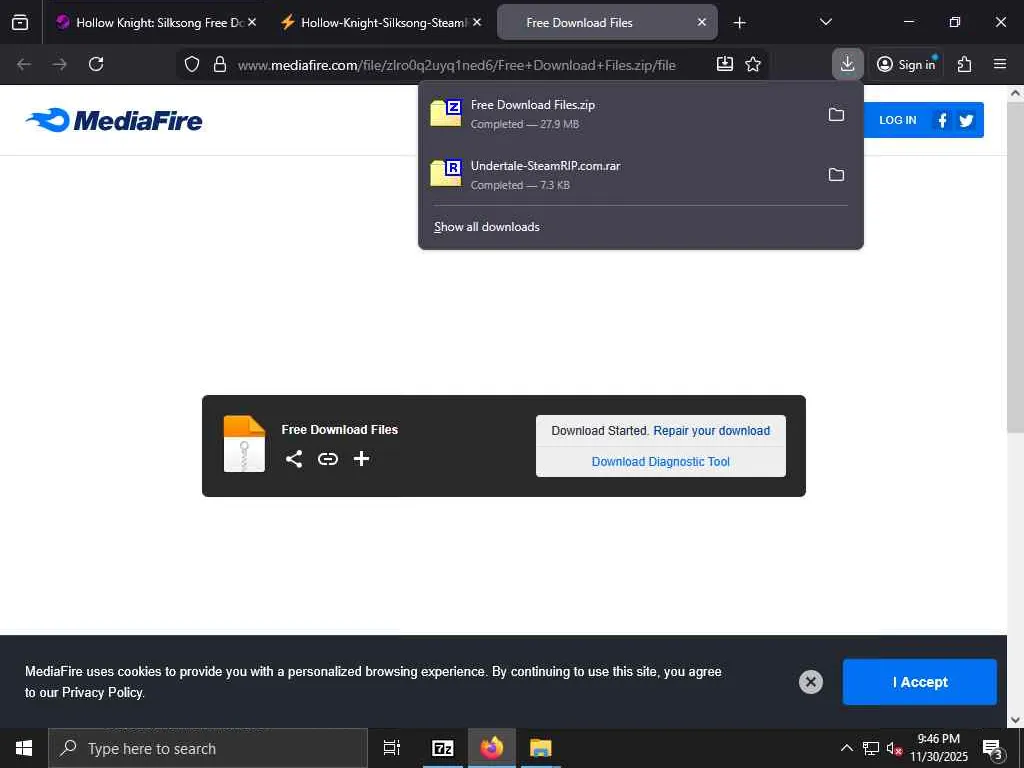
Task: Click the Sign in button
Action: click(907, 64)
